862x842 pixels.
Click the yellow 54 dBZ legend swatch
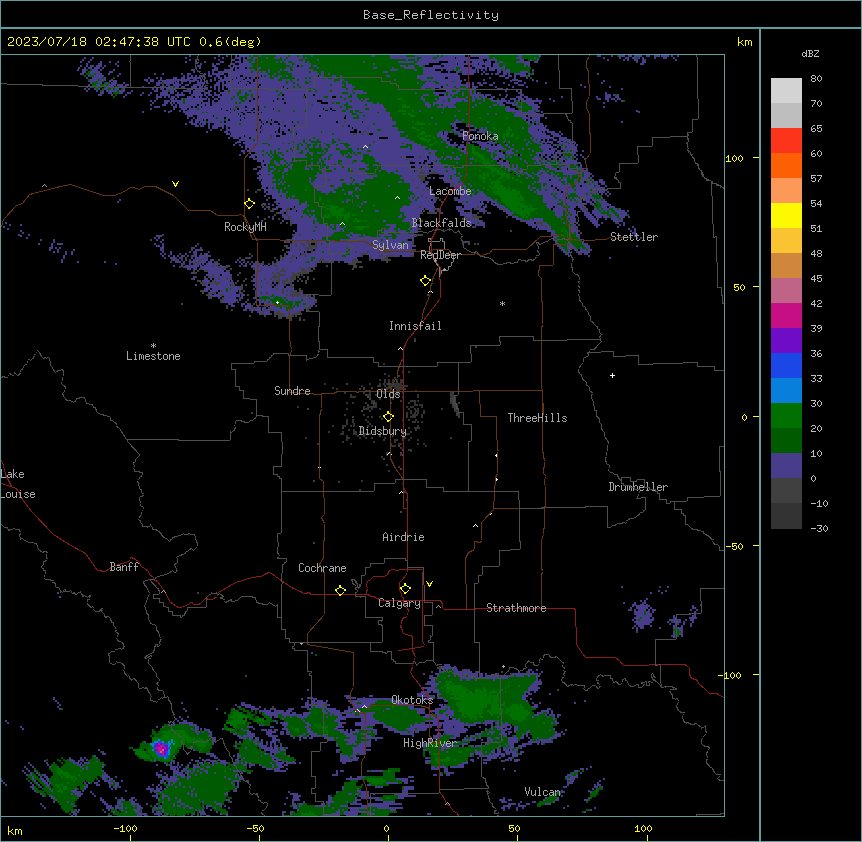(x=786, y=215)
